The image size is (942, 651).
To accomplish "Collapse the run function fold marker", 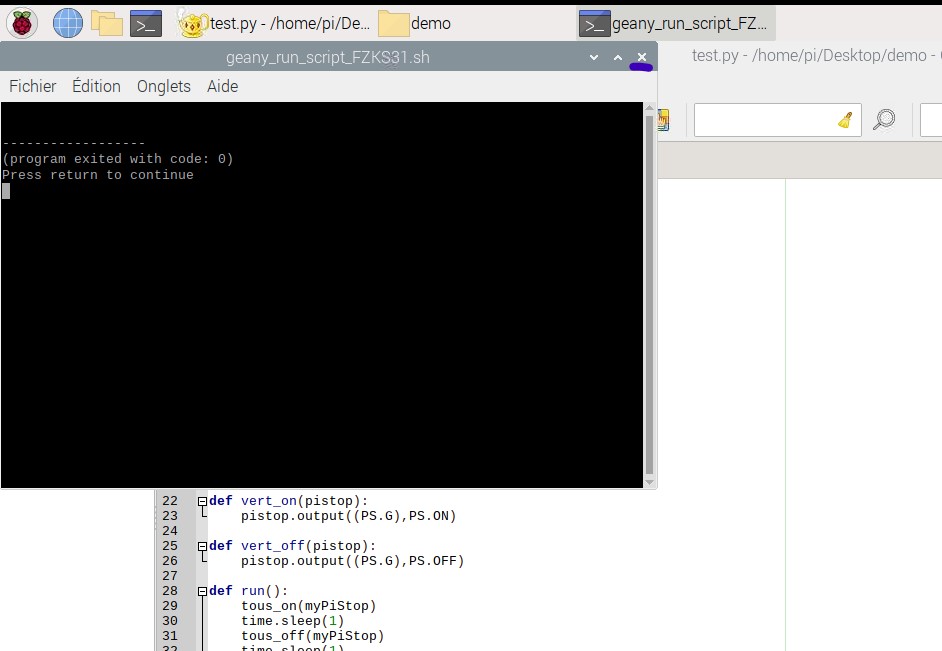I will click(202, 591).
